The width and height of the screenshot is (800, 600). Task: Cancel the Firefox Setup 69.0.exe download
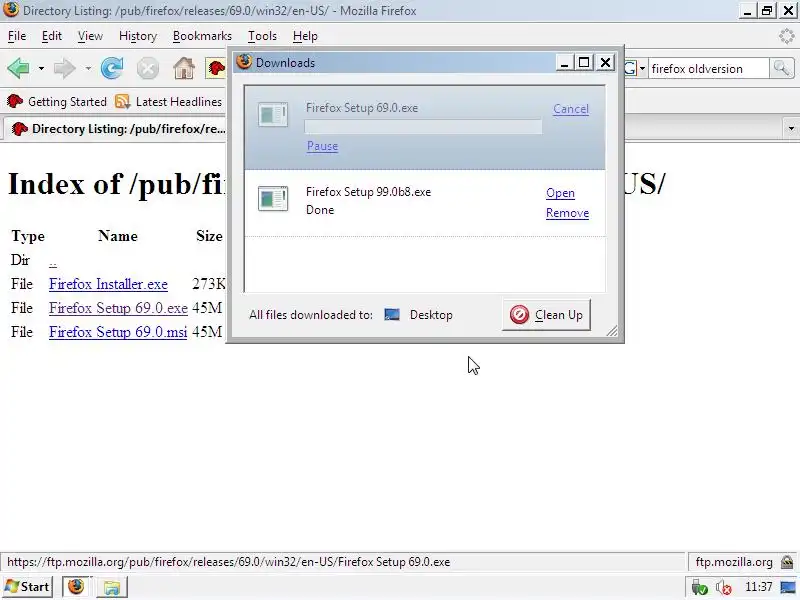[571, 109]
